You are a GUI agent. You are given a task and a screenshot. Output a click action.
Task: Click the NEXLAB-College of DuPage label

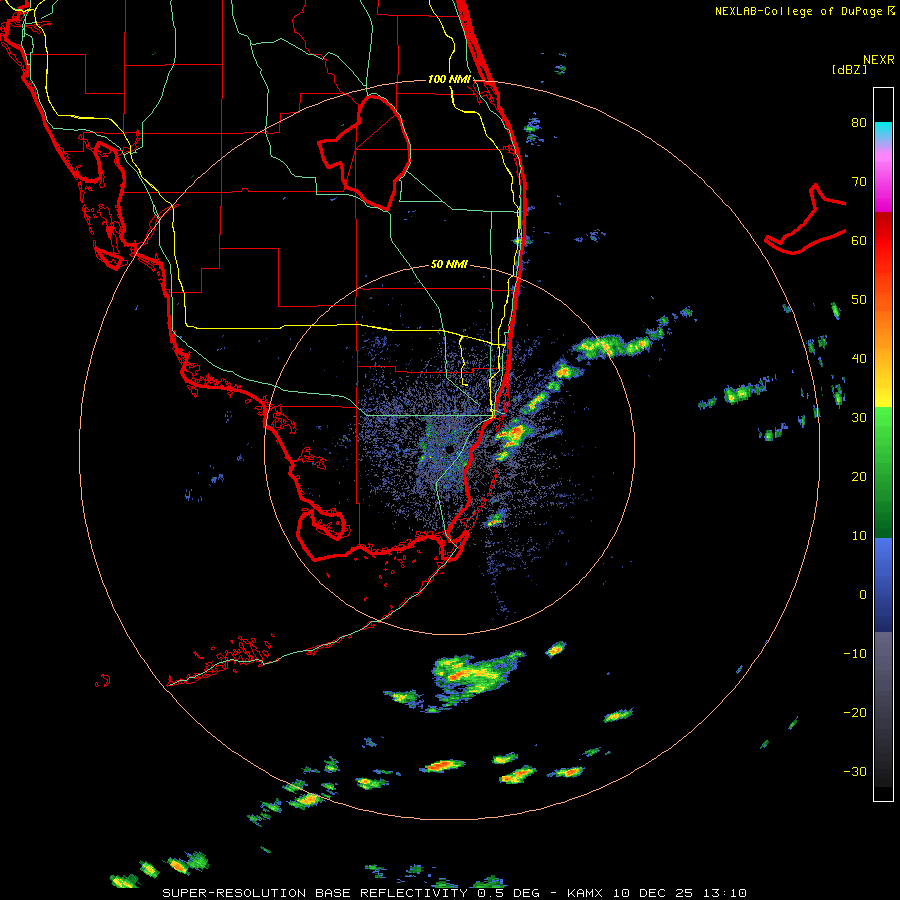(x=799, y=11)
